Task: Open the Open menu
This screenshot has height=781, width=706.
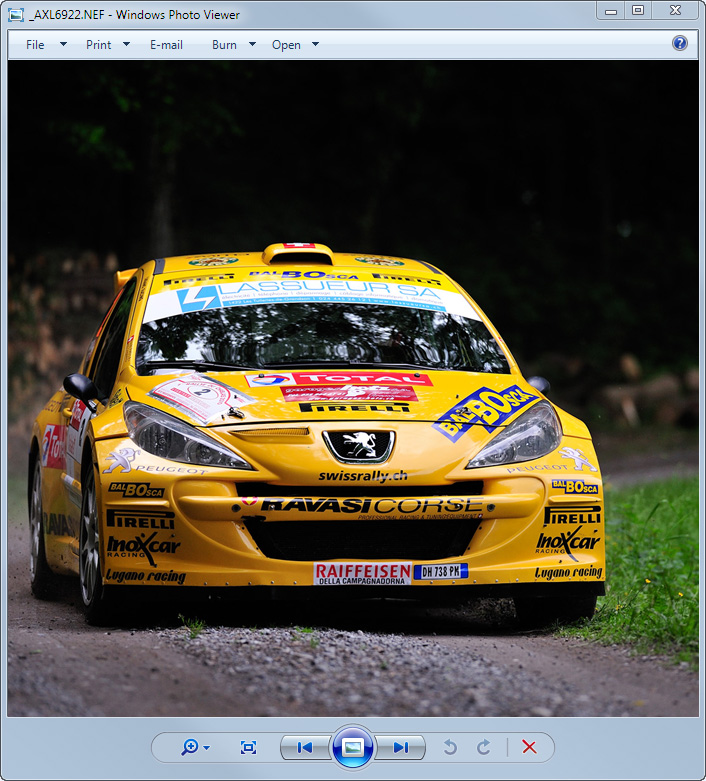Action: (x=286, y=45)
